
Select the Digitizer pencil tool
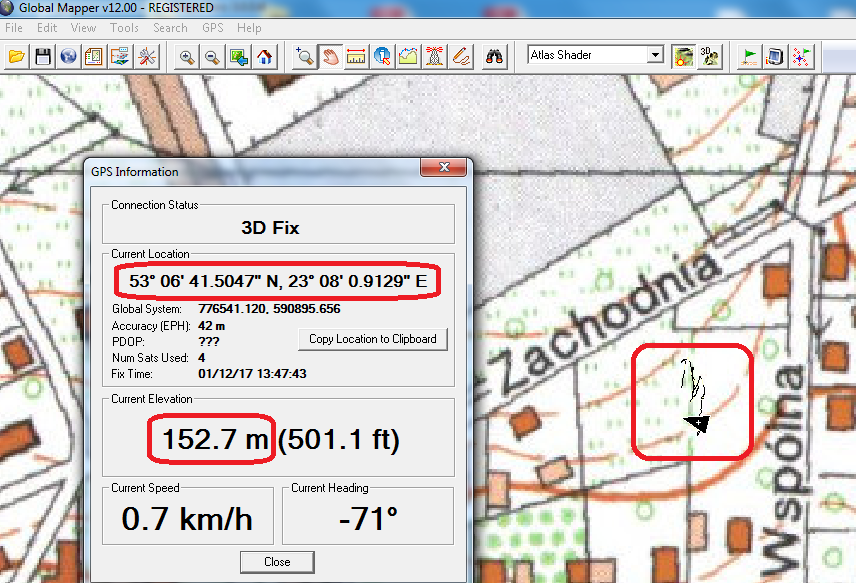(461, 56)
